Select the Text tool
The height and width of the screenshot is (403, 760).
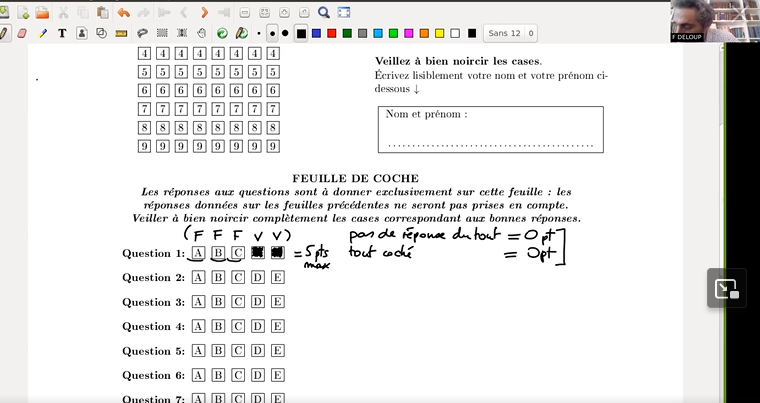(62, 33)
